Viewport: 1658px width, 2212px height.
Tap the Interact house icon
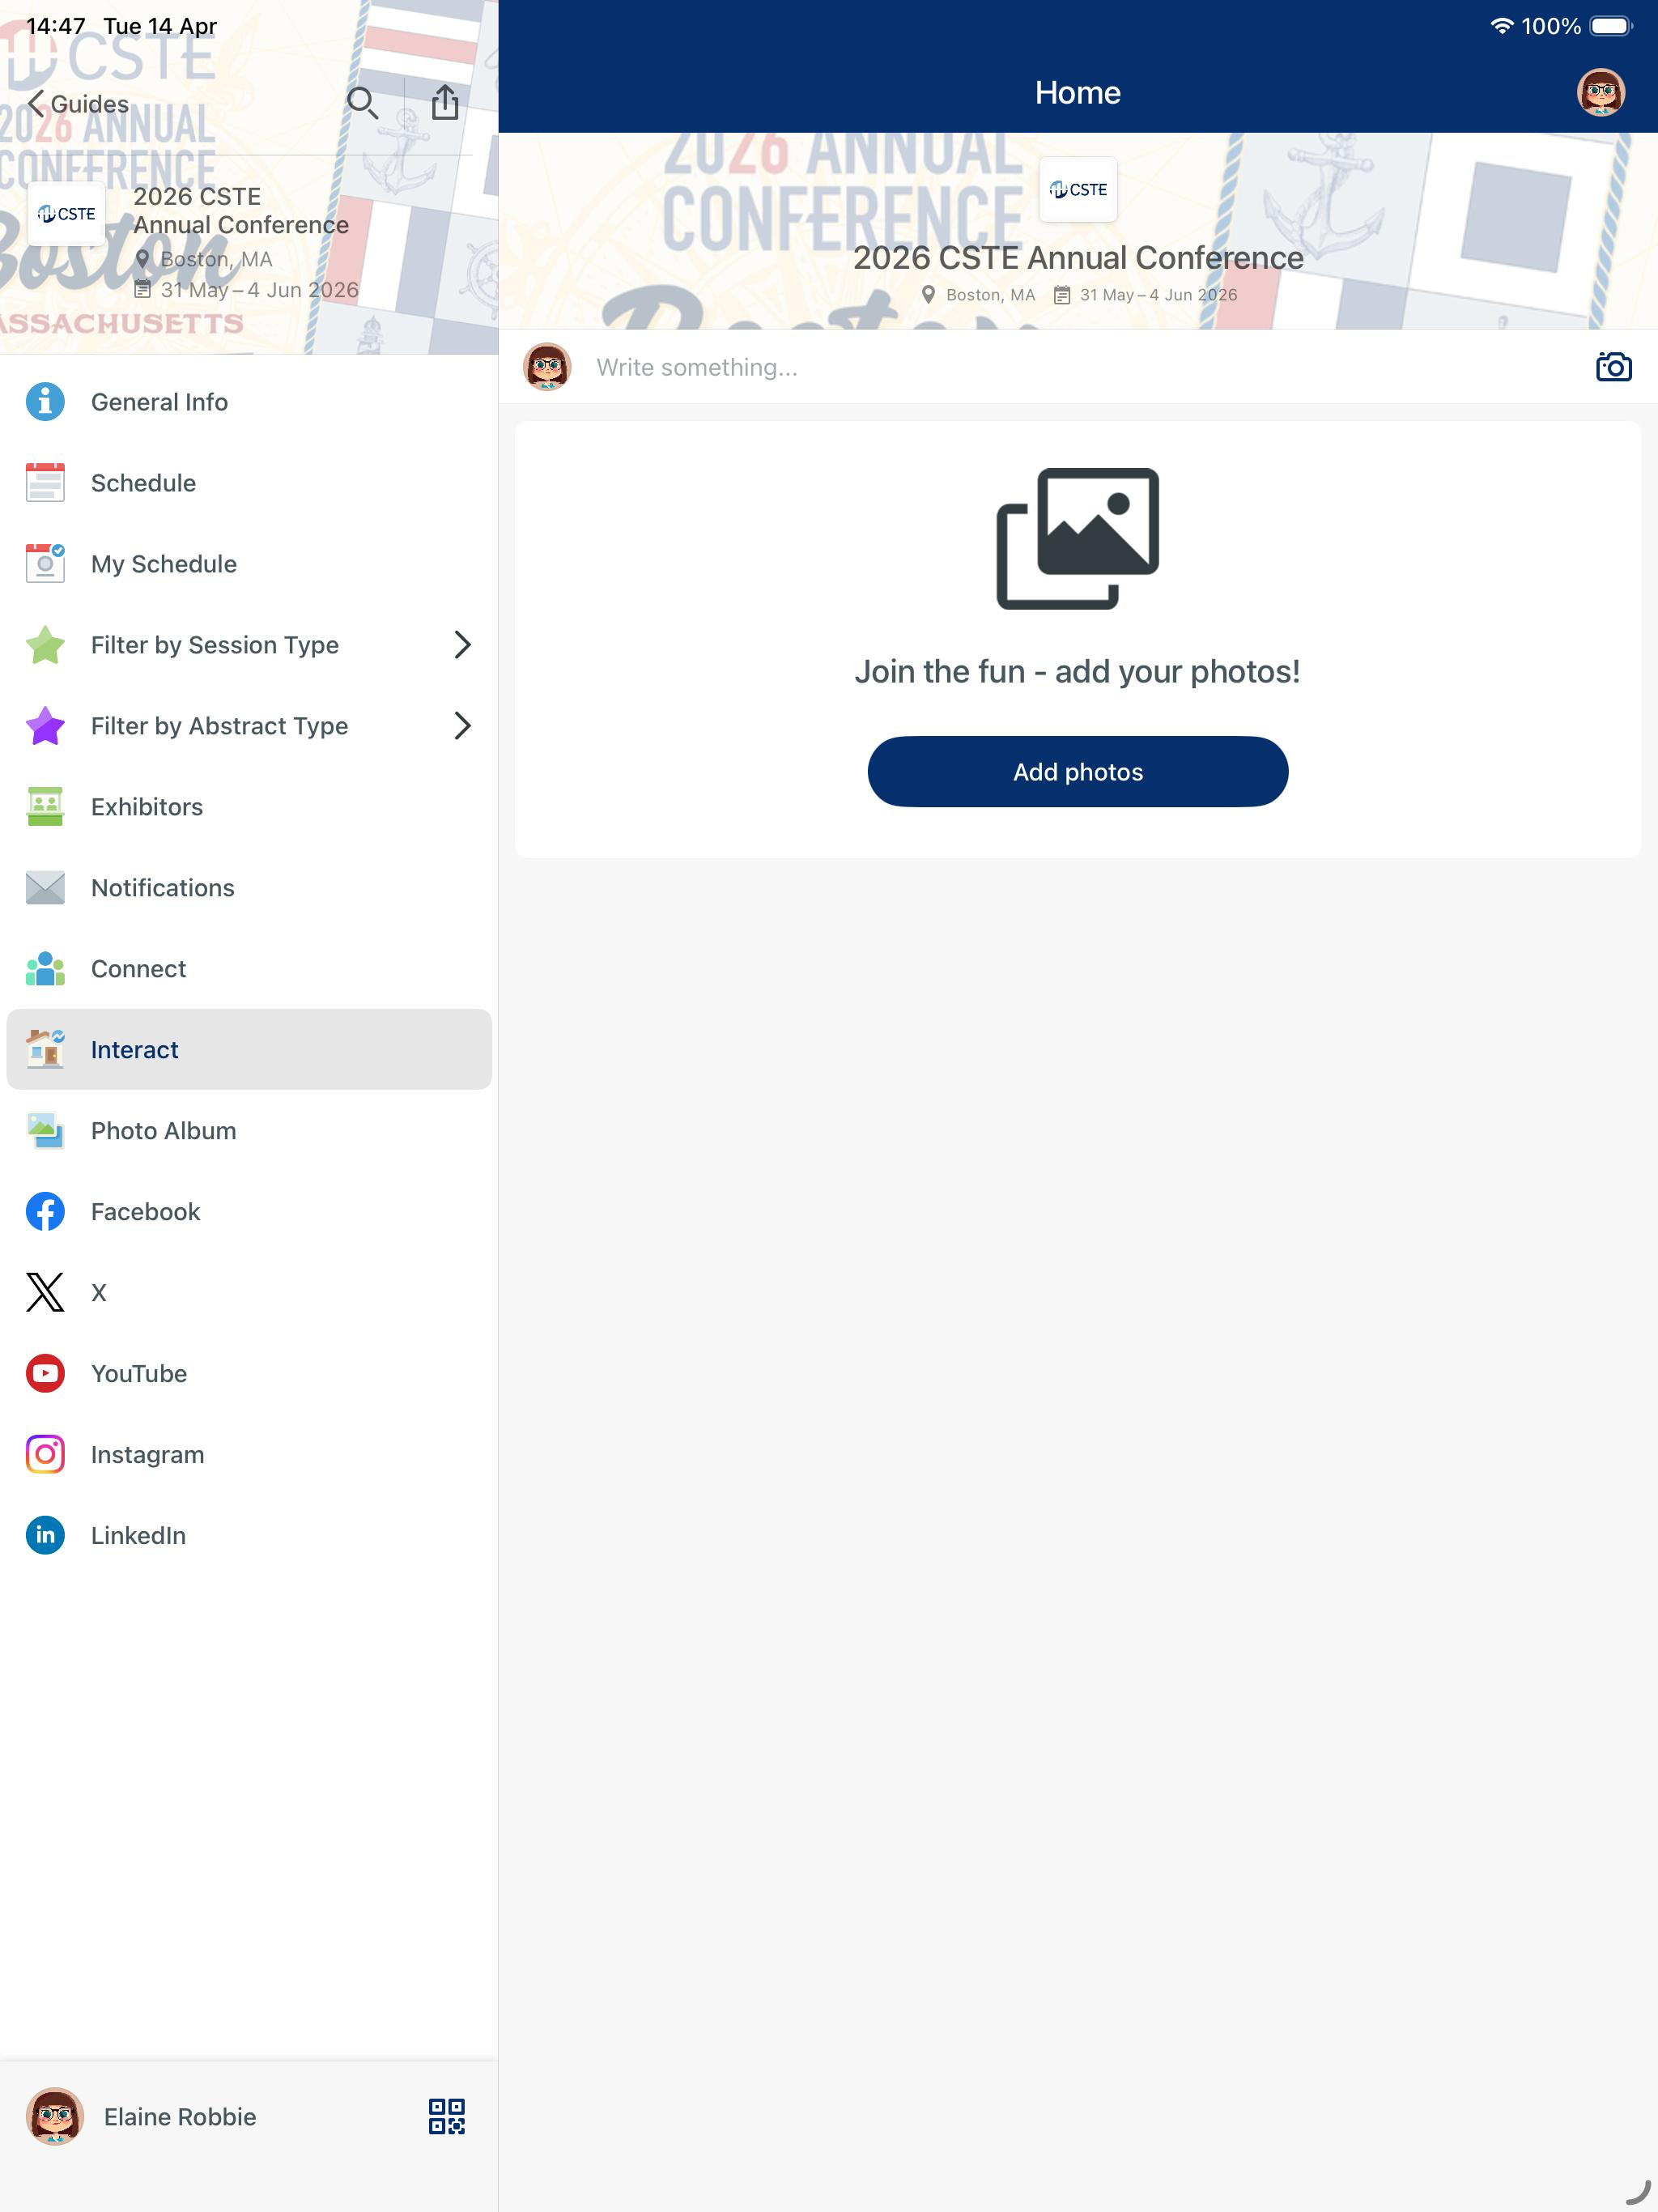[x=45, y=1049]
